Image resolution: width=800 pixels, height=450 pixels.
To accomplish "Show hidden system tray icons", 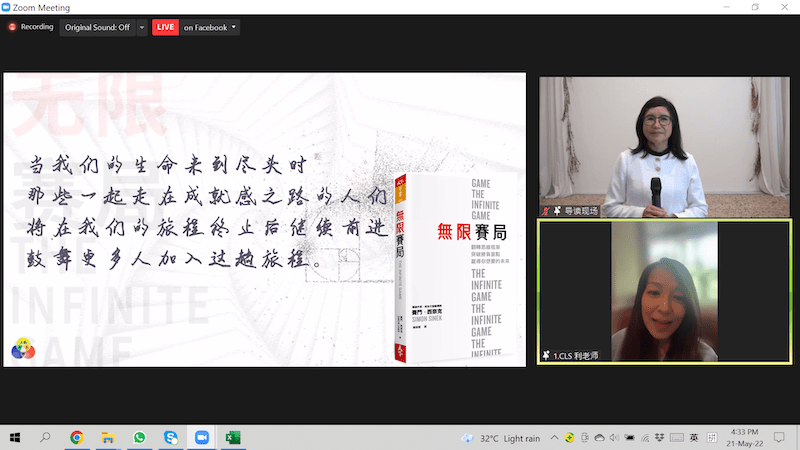I will [x=552, y=438].
